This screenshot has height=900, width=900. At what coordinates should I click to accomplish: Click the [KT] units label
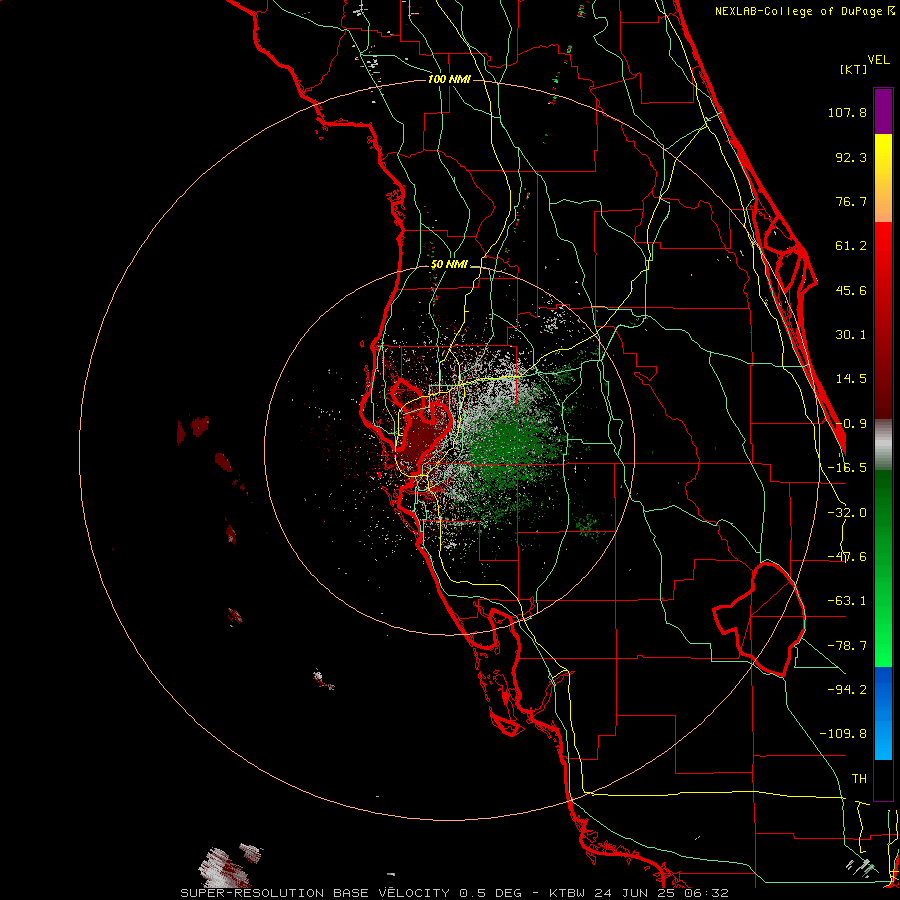(x=853, y=69)
